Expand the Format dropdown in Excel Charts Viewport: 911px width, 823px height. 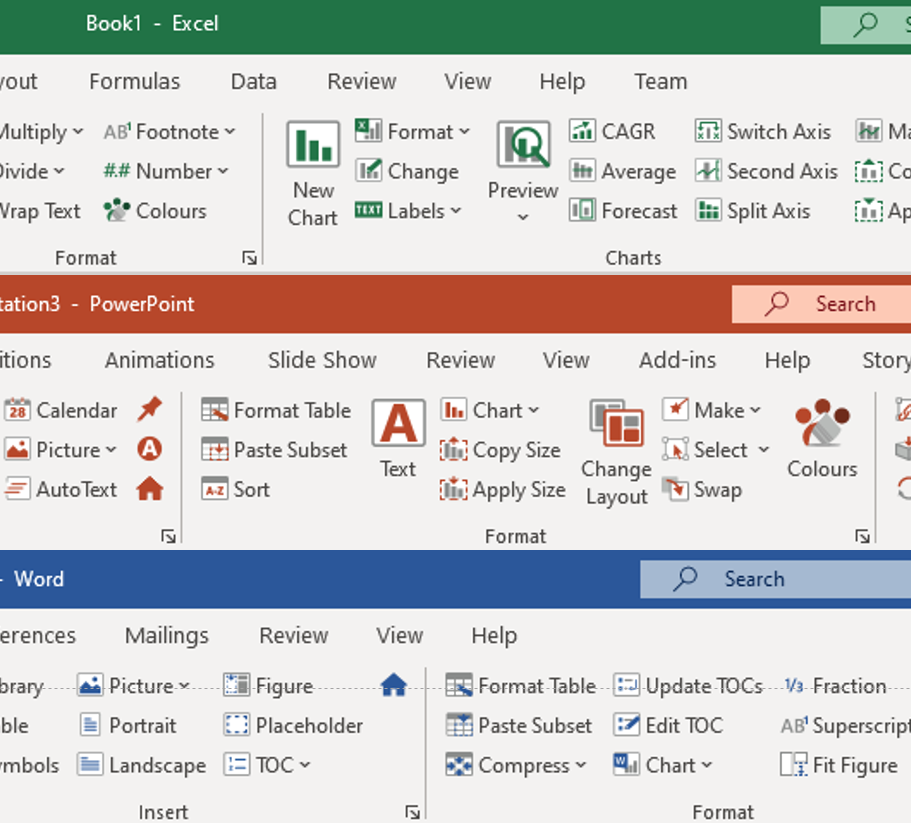click(464, 131)
